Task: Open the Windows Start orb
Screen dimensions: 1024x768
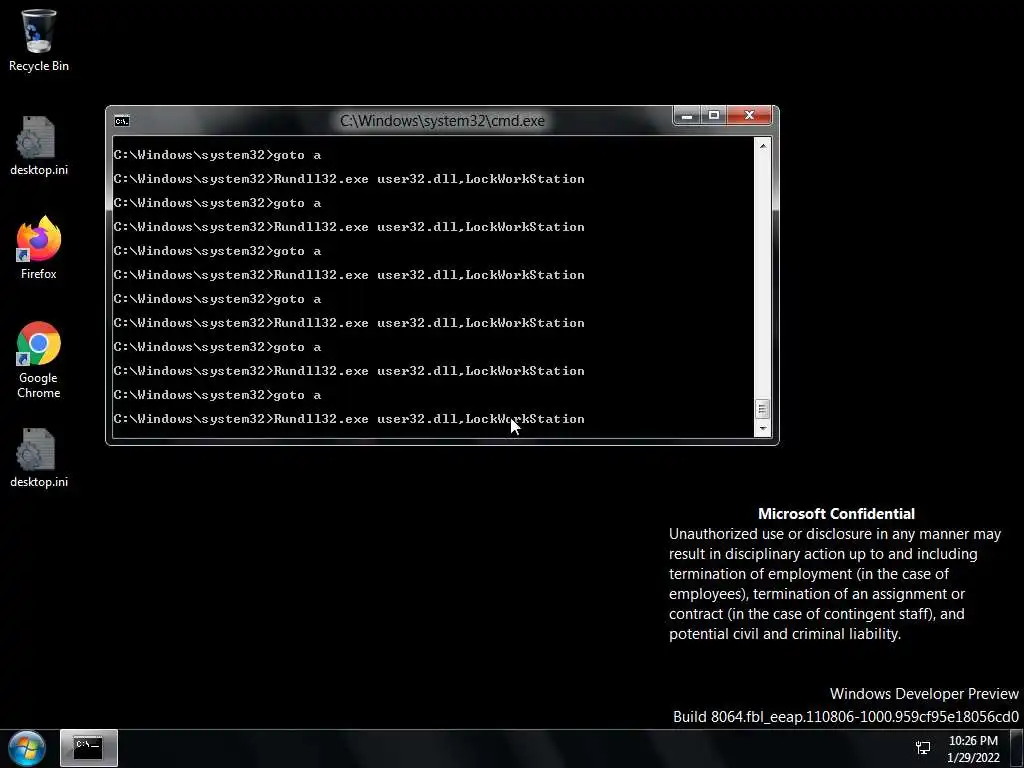Action: point(27,748)
